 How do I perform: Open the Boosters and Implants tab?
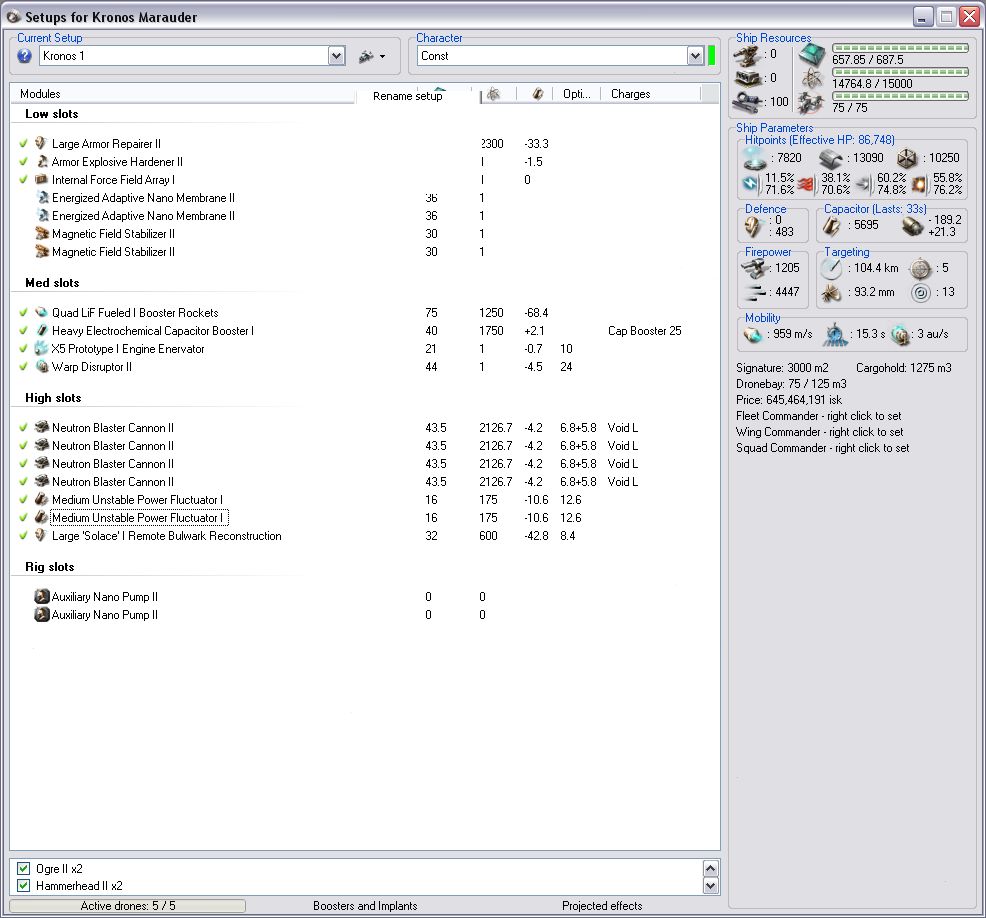[x=365, y=906]
